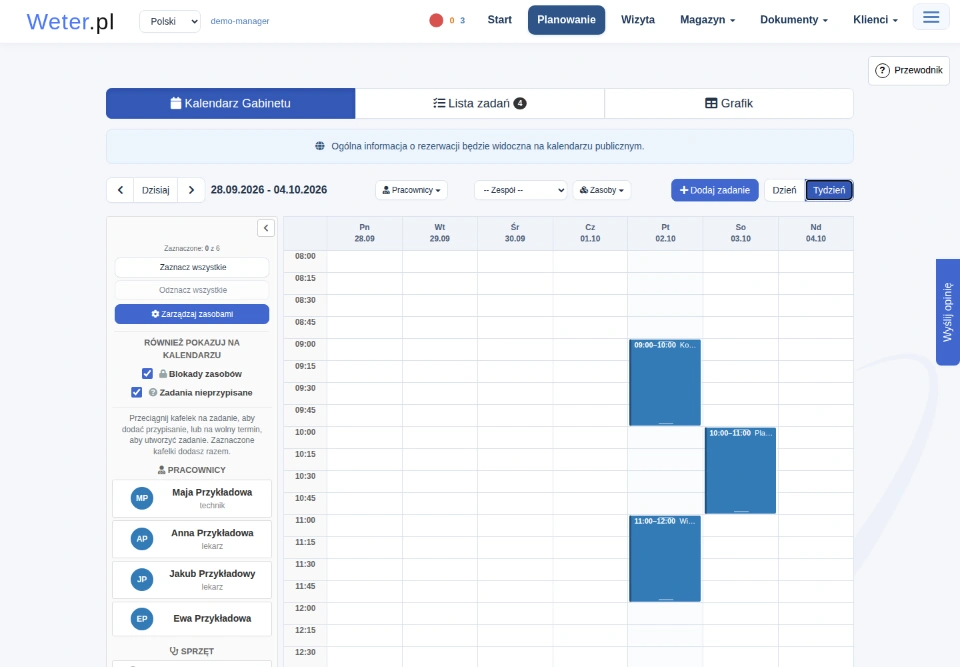Click the JP avatar of Jakub Przykładowy
The height and width of the screenshot is (667, 960).
tap(142, 579)
